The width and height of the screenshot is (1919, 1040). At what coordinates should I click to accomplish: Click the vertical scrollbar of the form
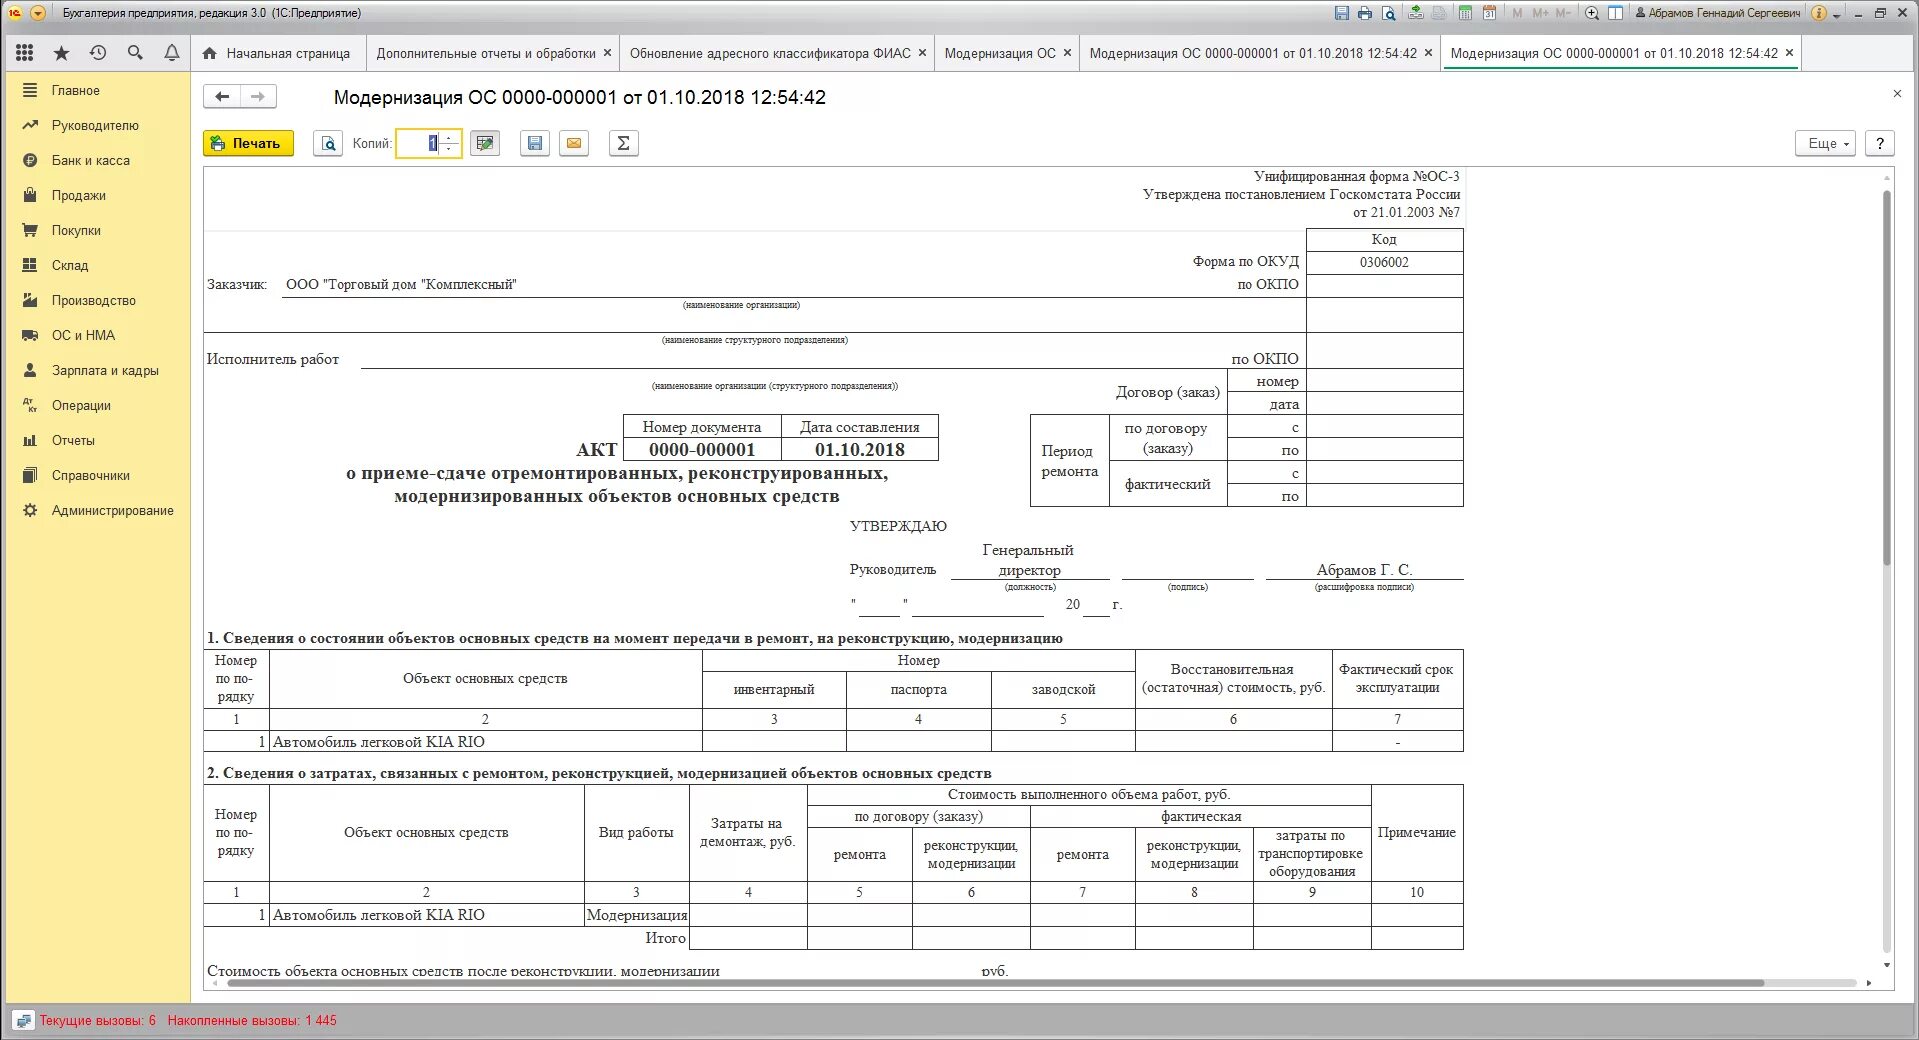pos(1887,378)
